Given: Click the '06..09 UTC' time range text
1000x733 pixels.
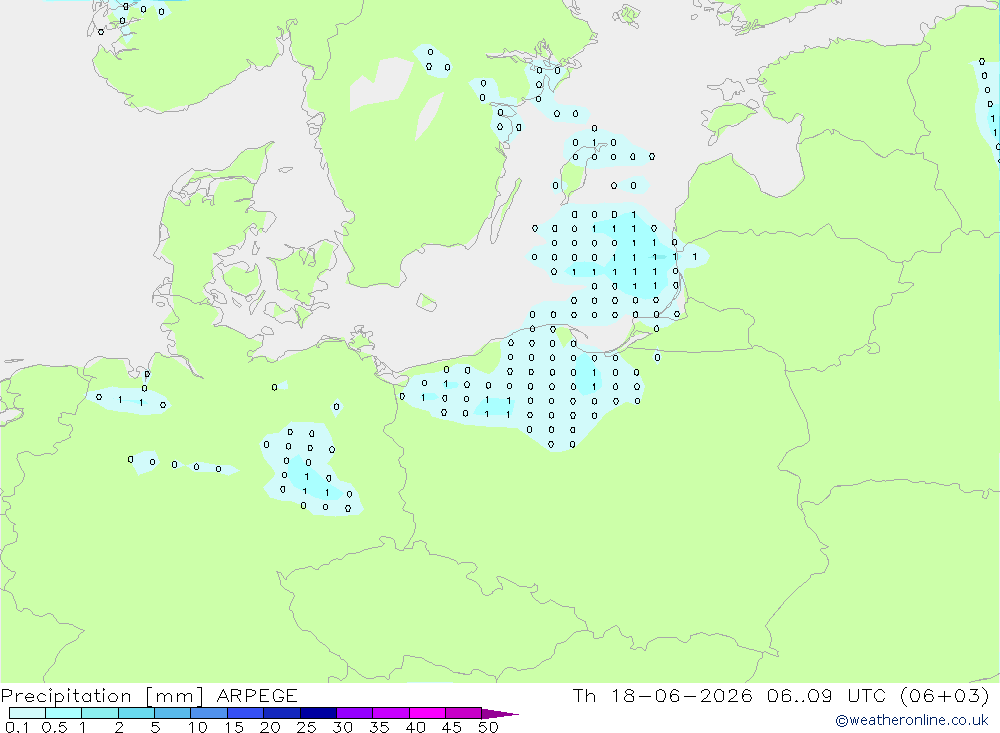Looking at the screenshot, I should coord(828,695).
